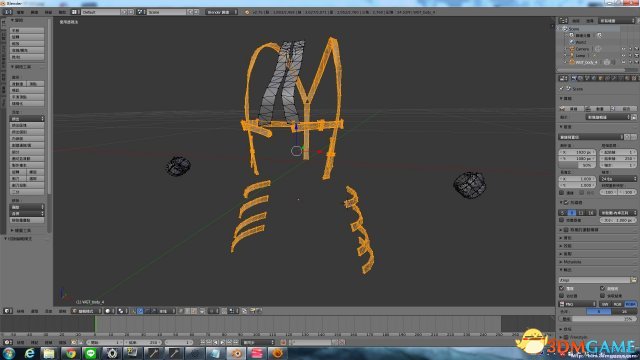
Task: Toggle Placeholders checkbox in Output panel
Action: pos(562,296)
